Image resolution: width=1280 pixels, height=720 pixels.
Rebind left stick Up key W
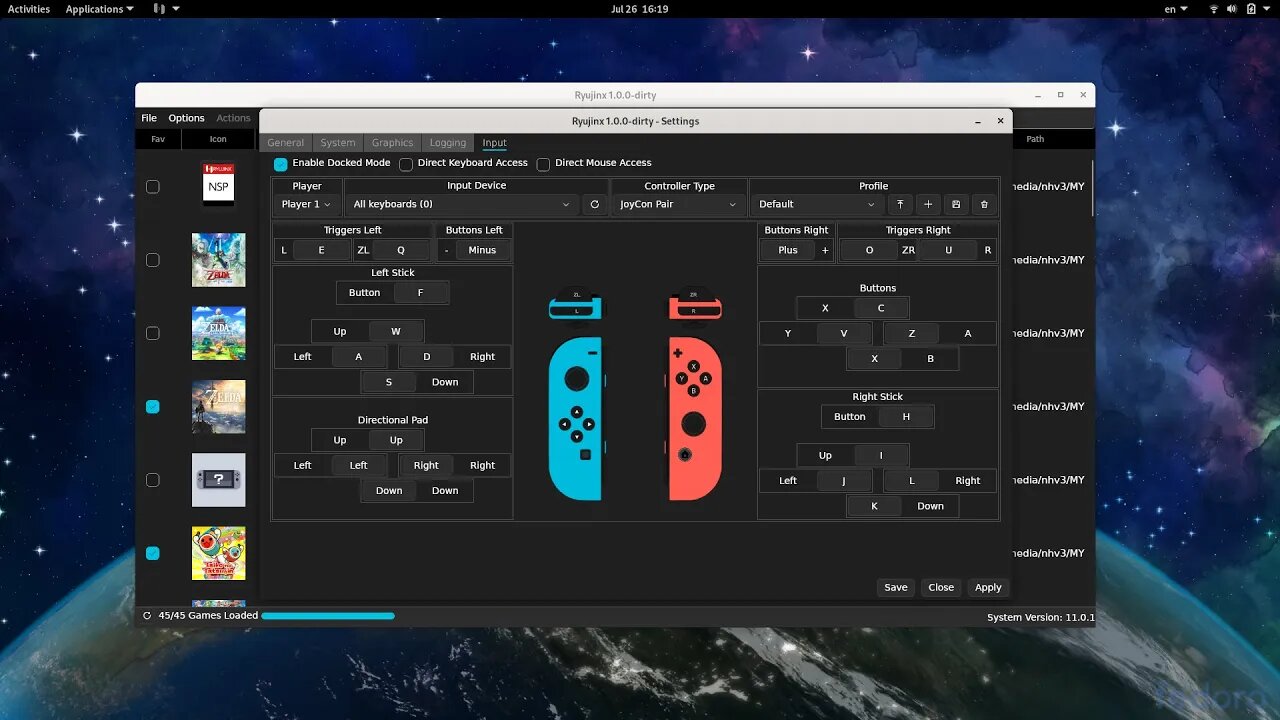click(x=396, y=331)
